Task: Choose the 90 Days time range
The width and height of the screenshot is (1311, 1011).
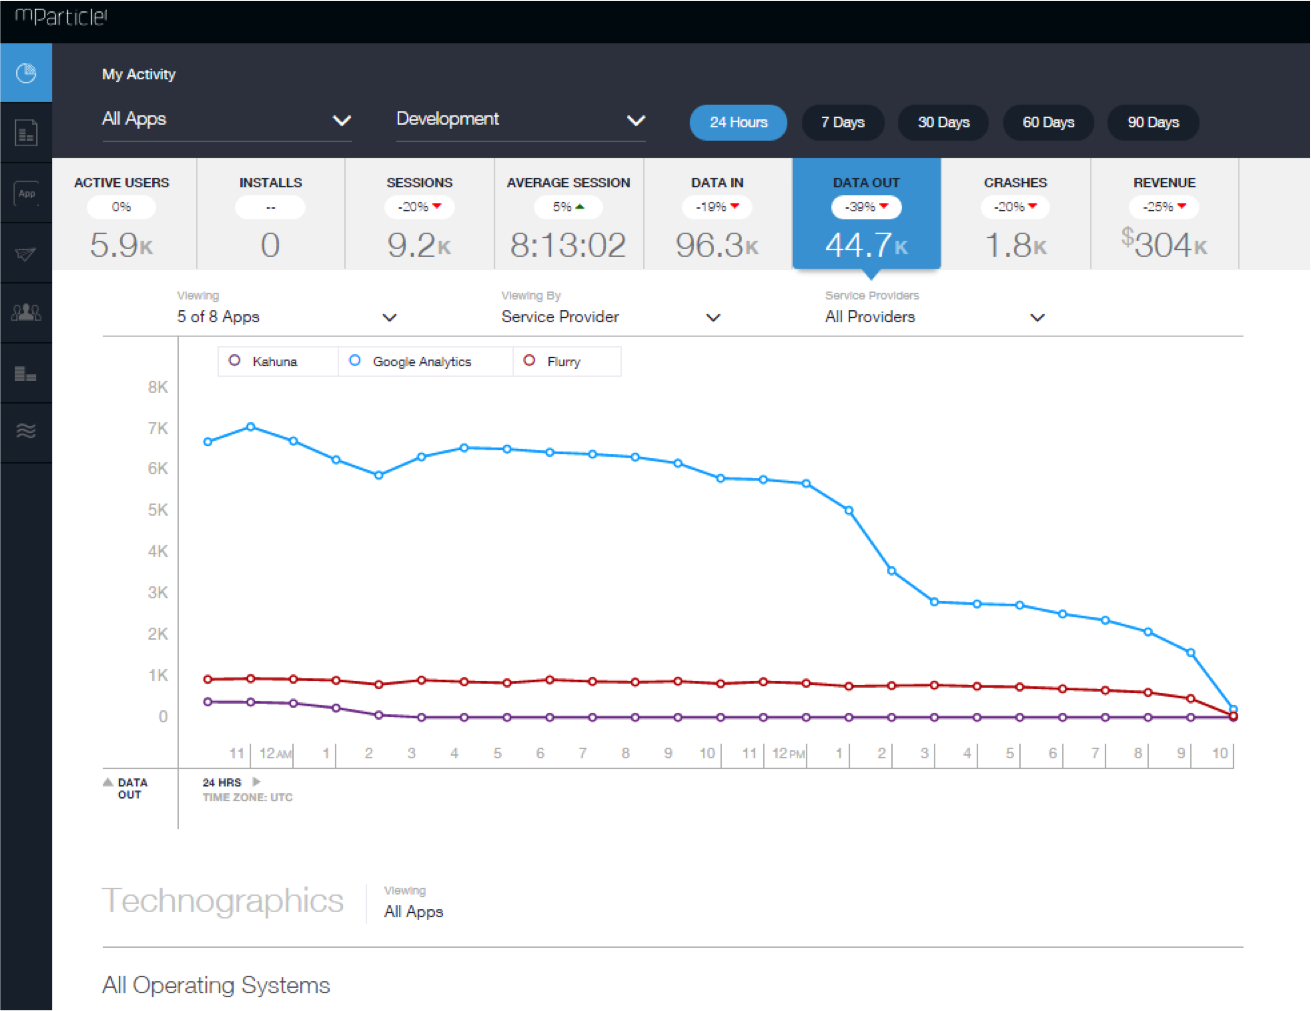Action: (x=1153, y=122)
